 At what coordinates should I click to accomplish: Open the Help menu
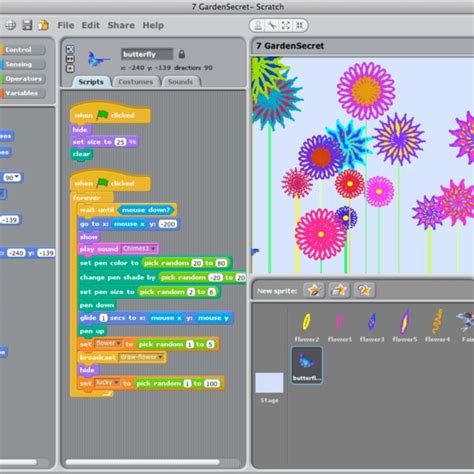click(x=153, y=25)
